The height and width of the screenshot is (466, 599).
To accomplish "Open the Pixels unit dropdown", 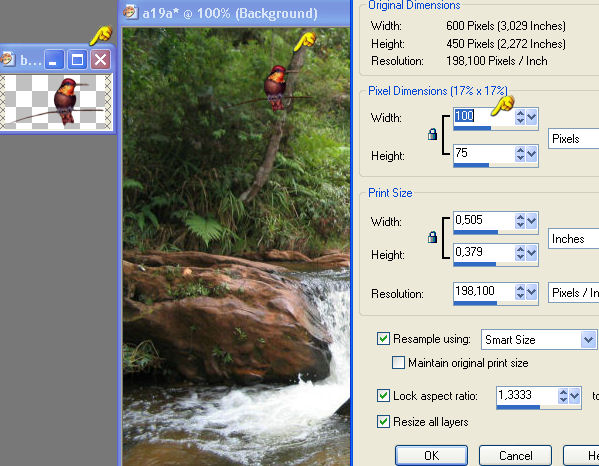I will 573,139.
